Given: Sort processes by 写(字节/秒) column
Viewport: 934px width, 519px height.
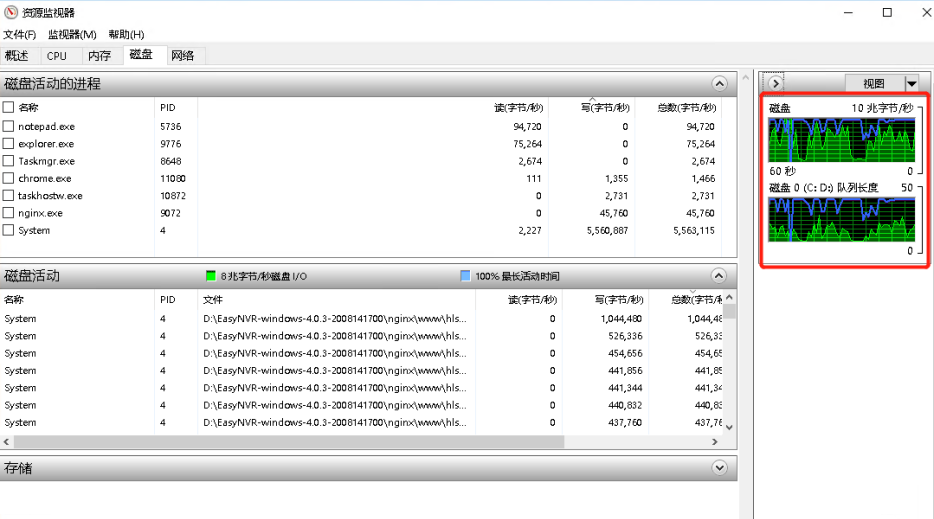Looking at the screenshot, I should point(605,108).
